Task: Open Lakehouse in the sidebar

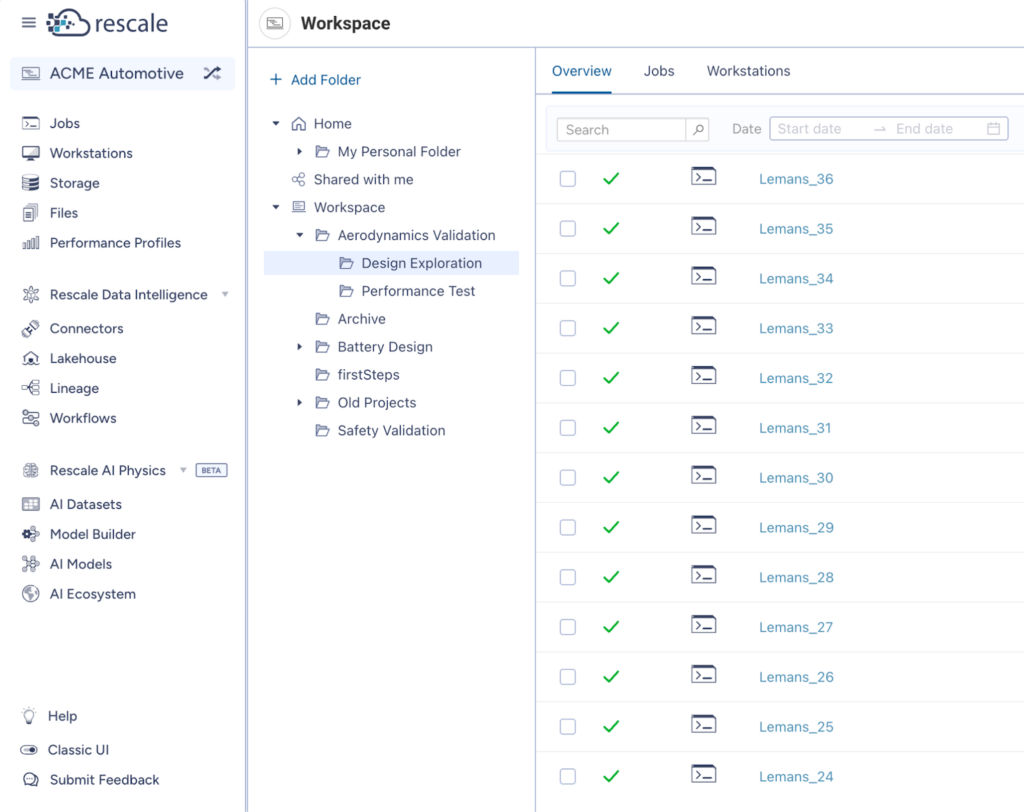Action: point(83,358)
